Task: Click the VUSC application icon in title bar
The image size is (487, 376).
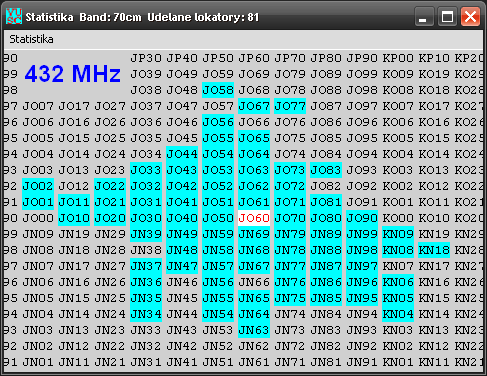Action: pyautogui.click(x=14, y=16)
